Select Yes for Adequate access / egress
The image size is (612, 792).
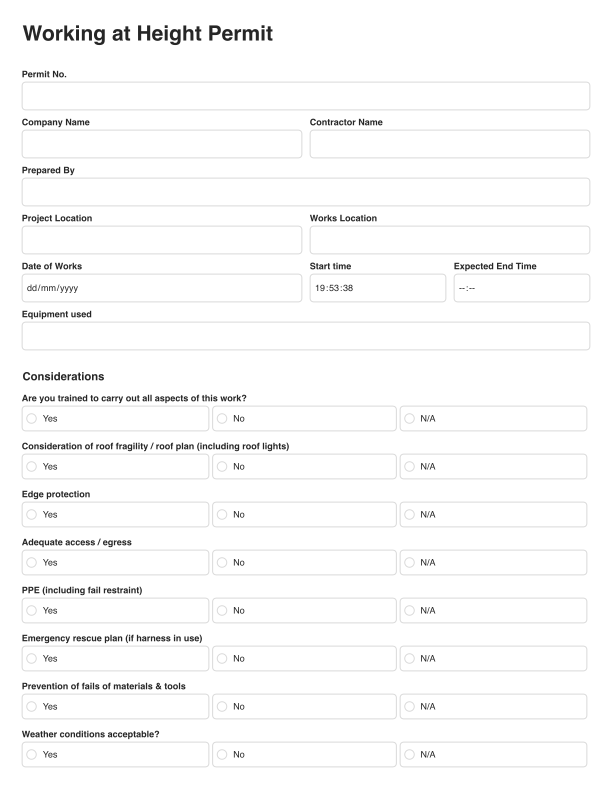(32, 562)
